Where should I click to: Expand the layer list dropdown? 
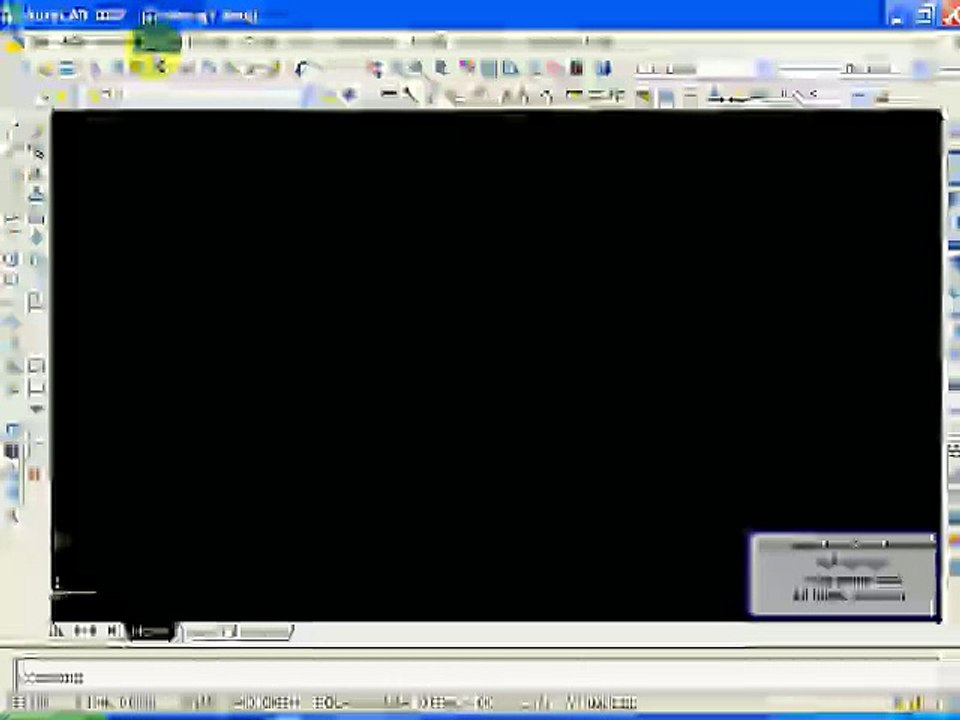coord(309,96)
